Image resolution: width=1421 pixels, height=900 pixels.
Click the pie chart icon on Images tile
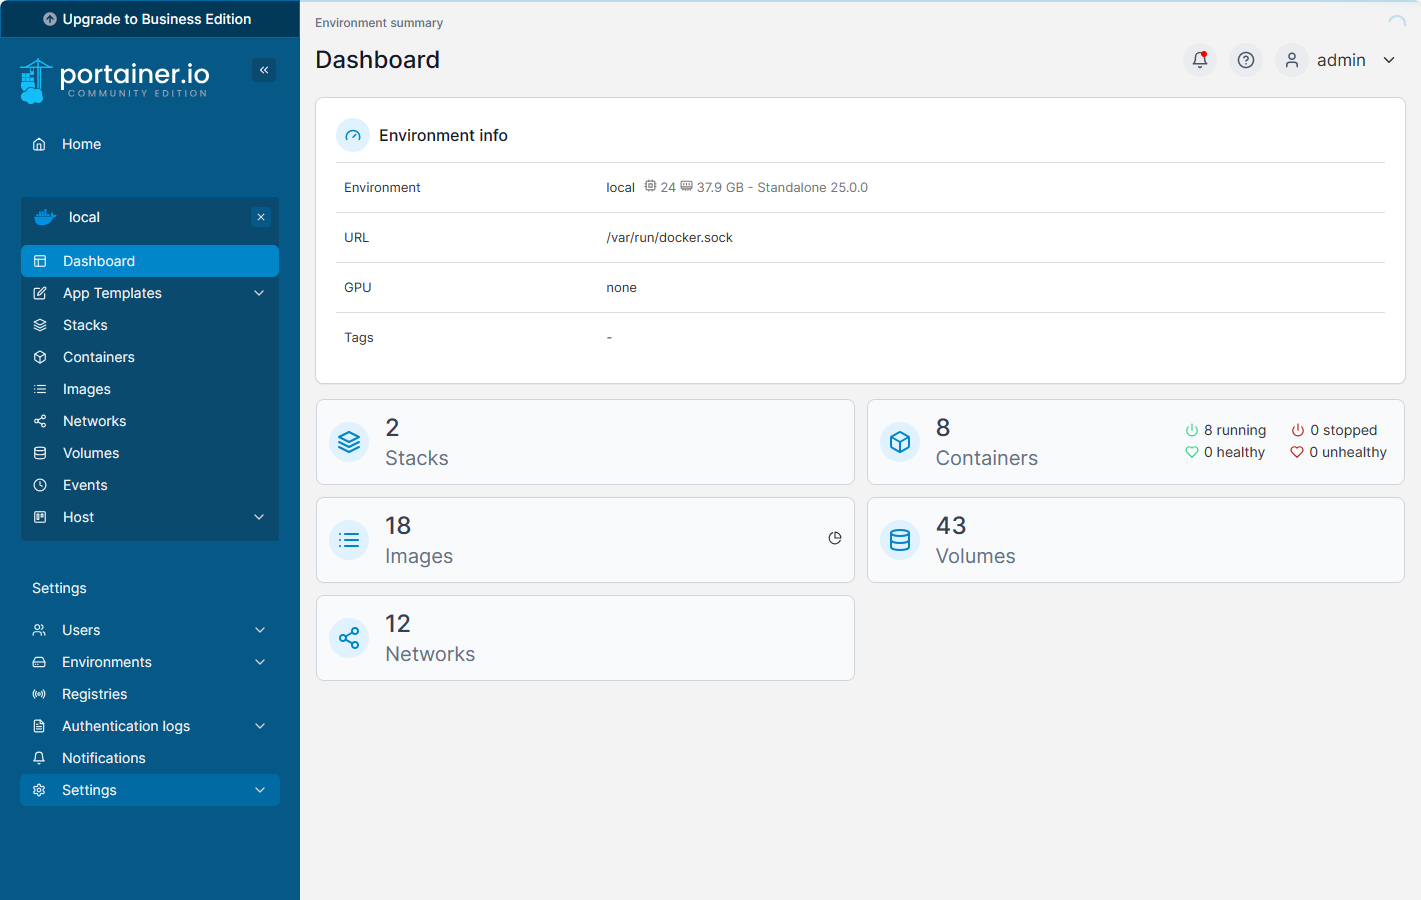(x=835, y=538)
